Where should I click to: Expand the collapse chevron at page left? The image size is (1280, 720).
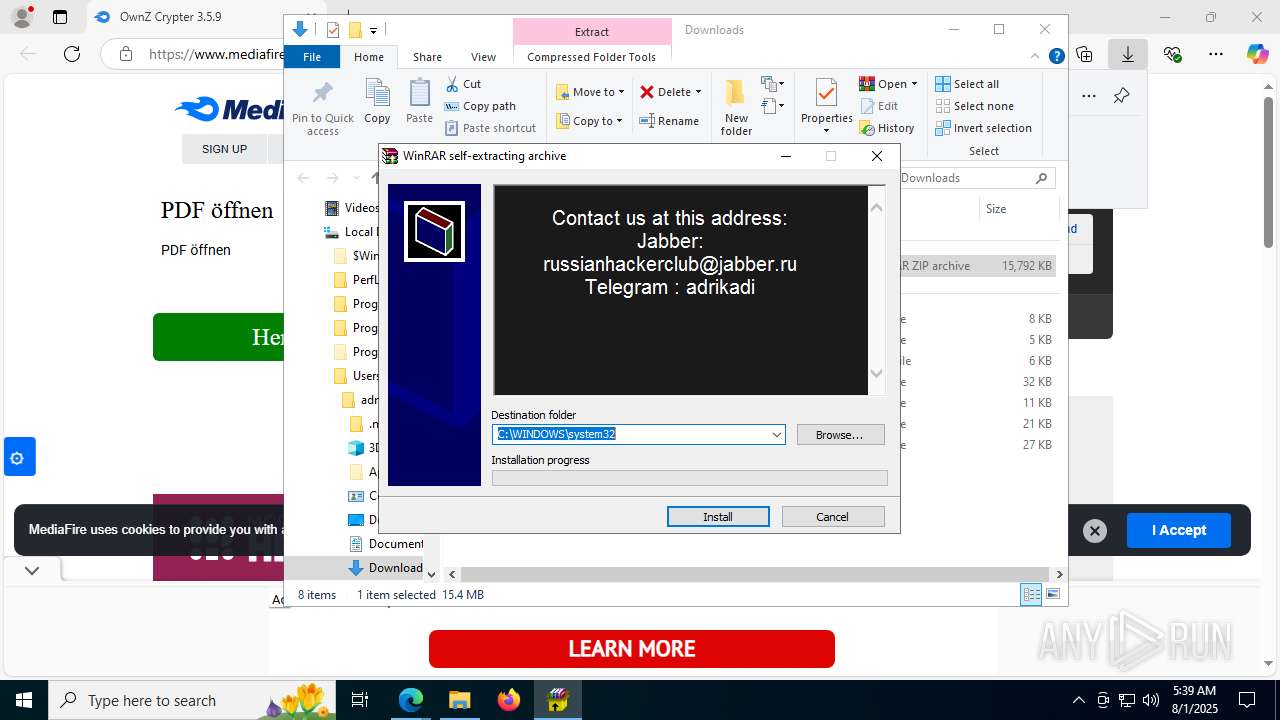pos(32,570)
